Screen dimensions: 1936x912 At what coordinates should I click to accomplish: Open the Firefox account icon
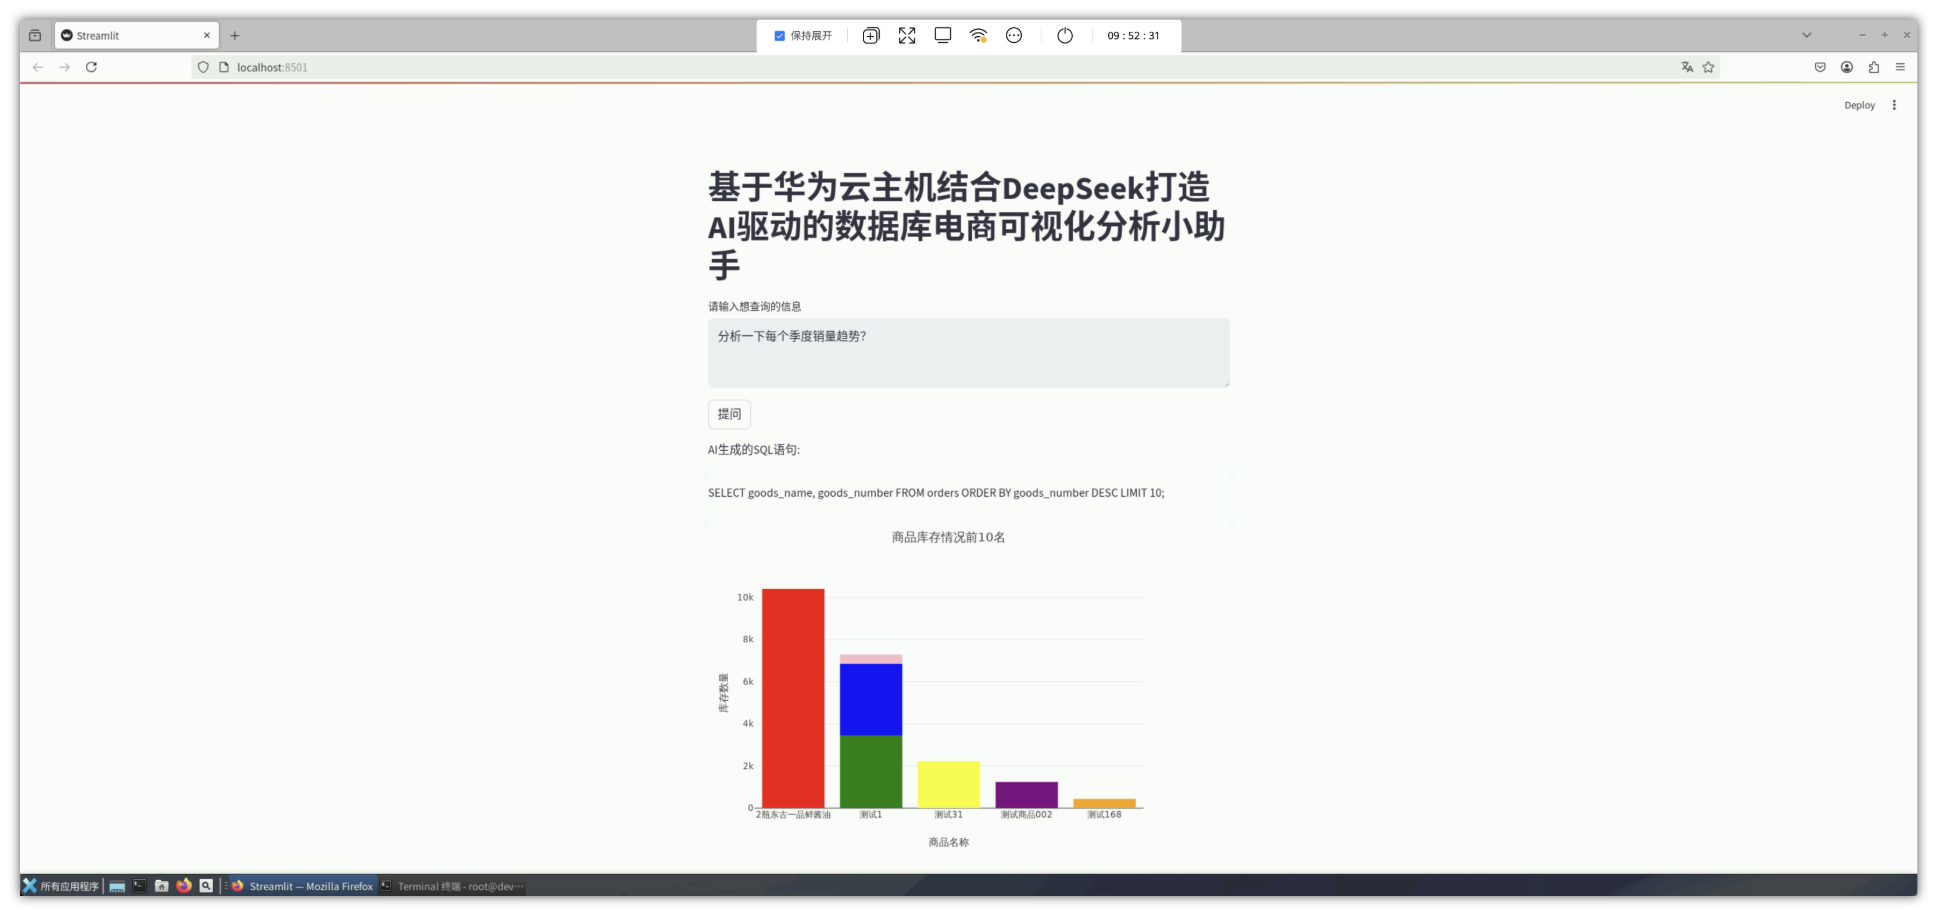point(1847,67)
